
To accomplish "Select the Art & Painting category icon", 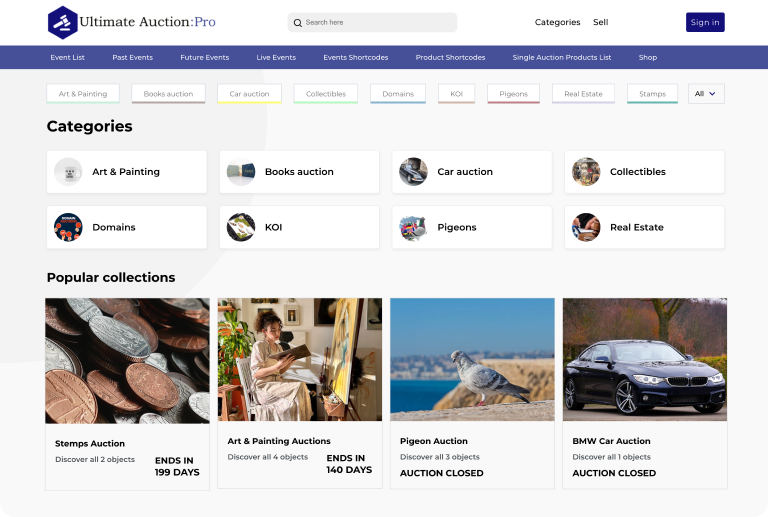I will [x=68, y=172].
